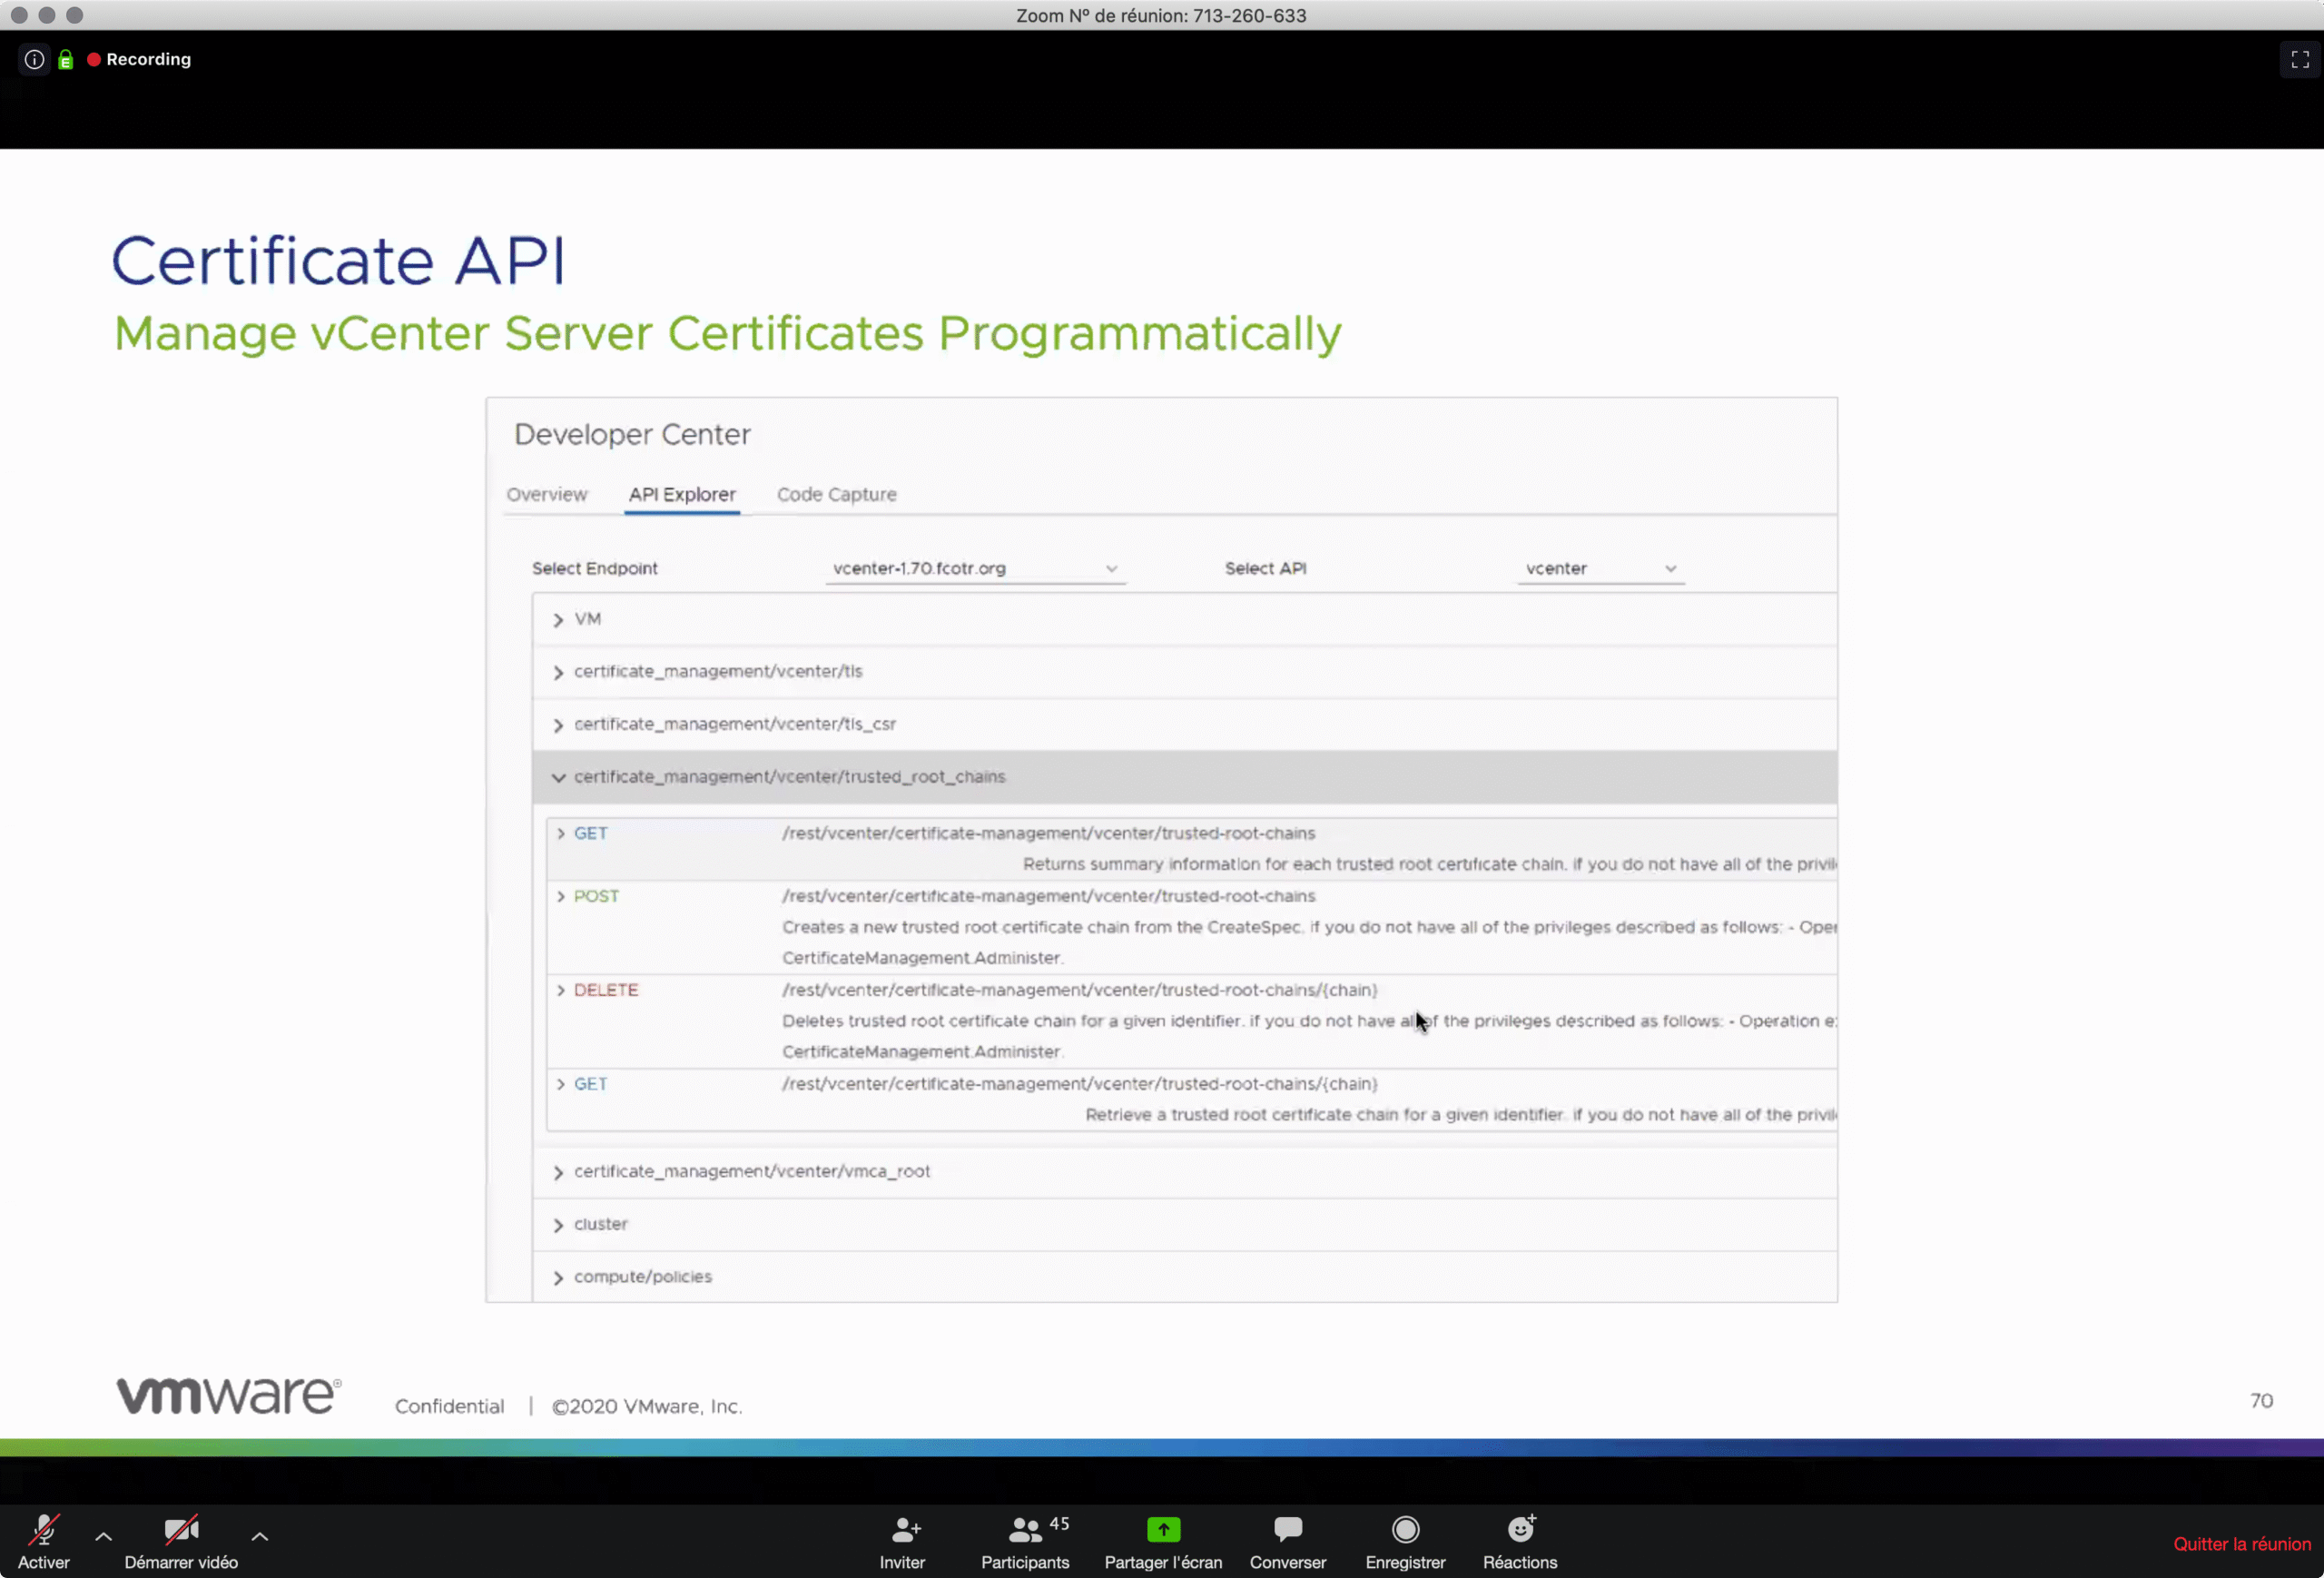
Task: Click the macOS yellow minimize button
Action: pos(47,15)
